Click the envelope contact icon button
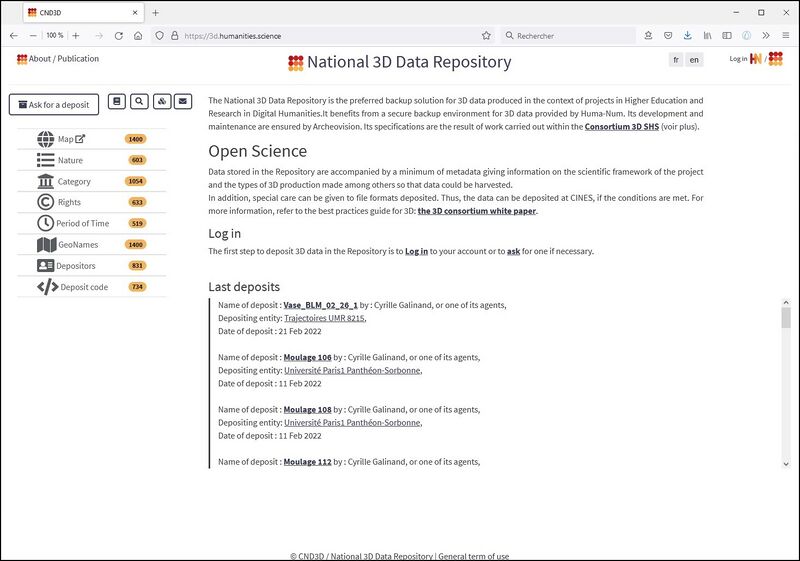This screenshot has width=800, height=561. pyautogui.click(x=182, y=101)
